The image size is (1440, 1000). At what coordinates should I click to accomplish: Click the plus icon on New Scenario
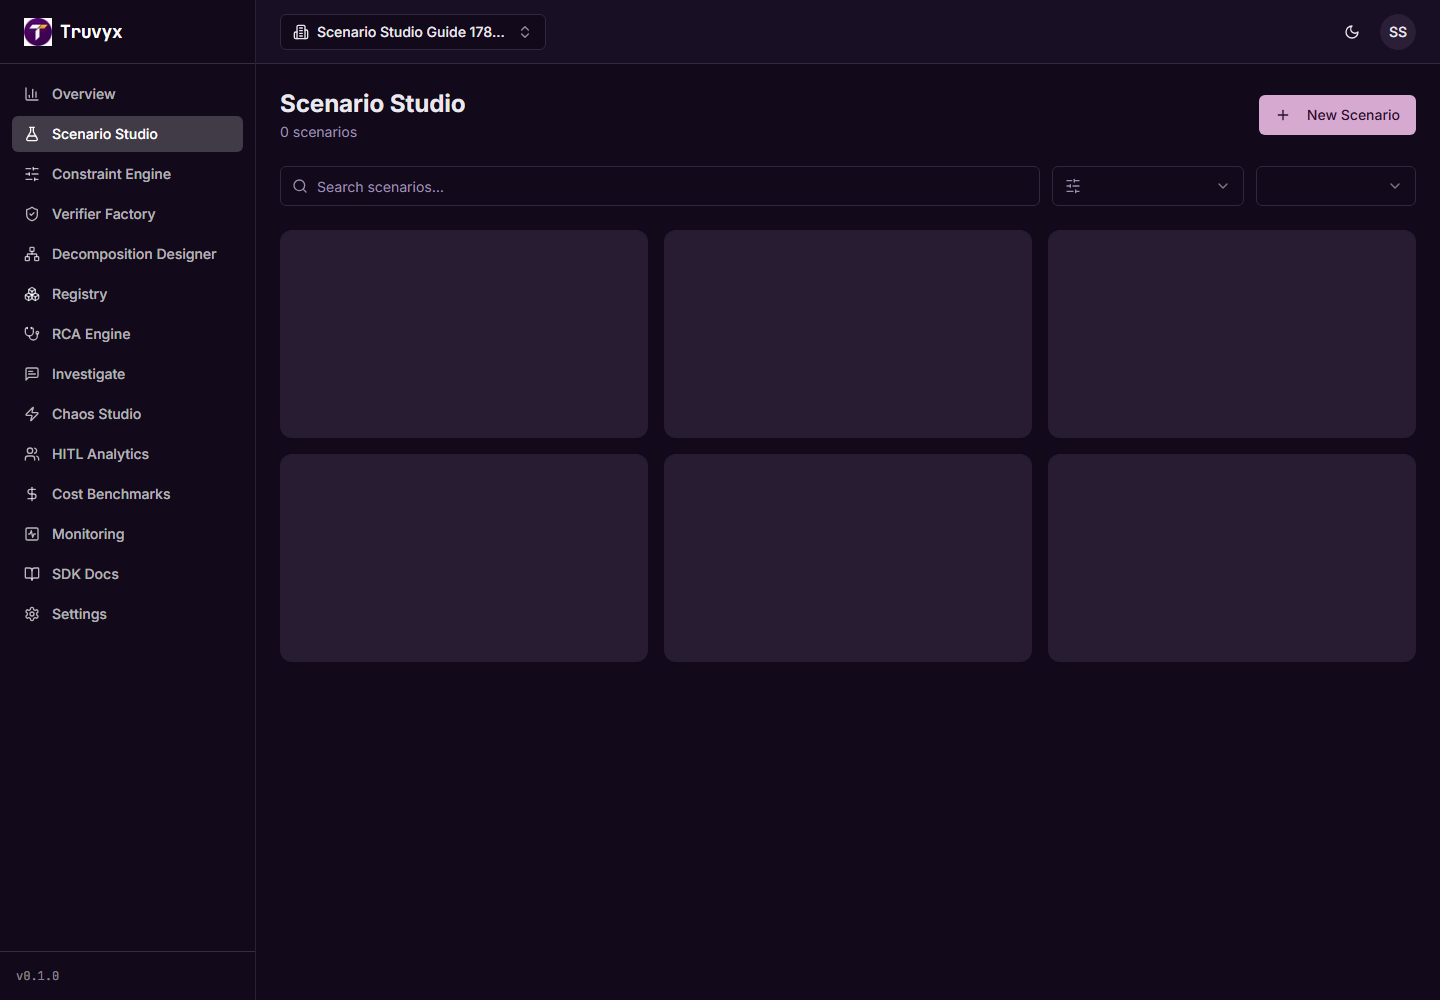coord(1283,115)
